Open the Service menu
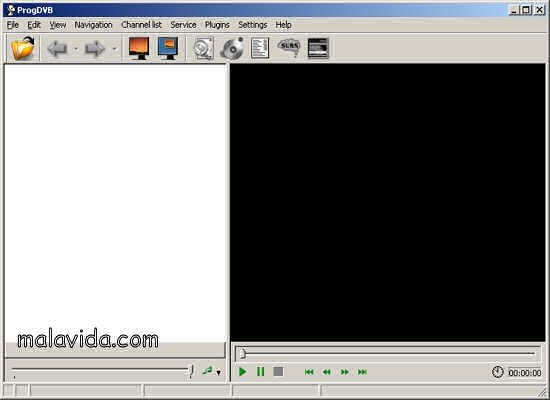The image size is (550, 400). [183, 25]
